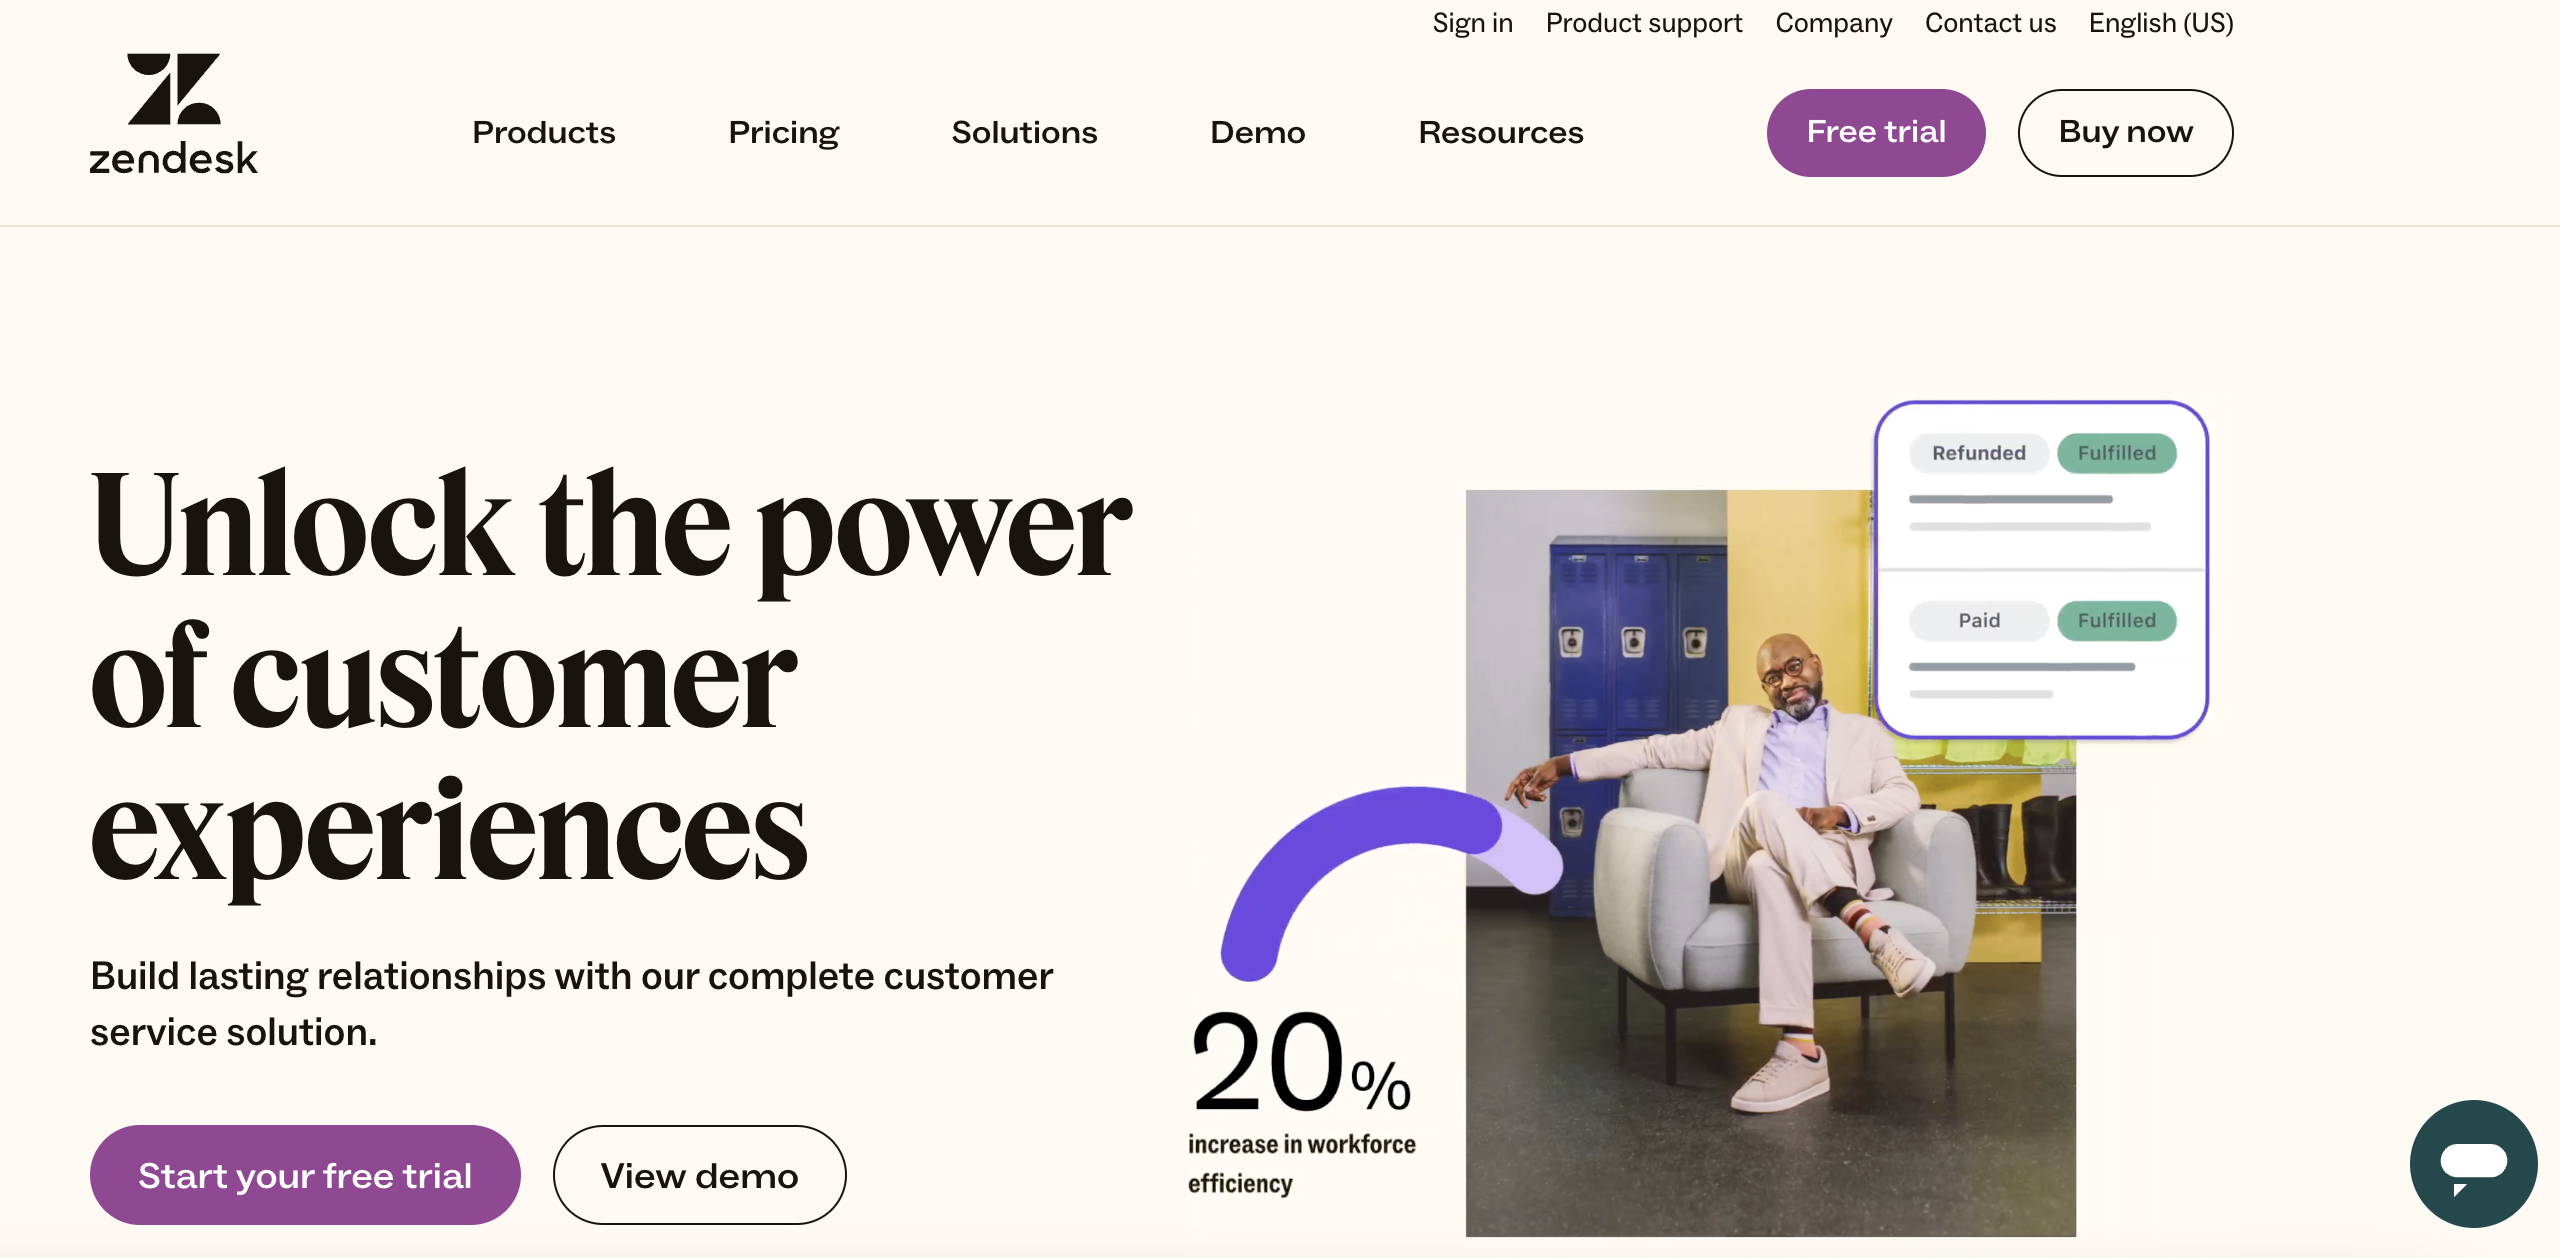Click the Demo navigation tab
Image resolution: width=2560 pixels, height=1258 pixels.
pos(1257,132)
